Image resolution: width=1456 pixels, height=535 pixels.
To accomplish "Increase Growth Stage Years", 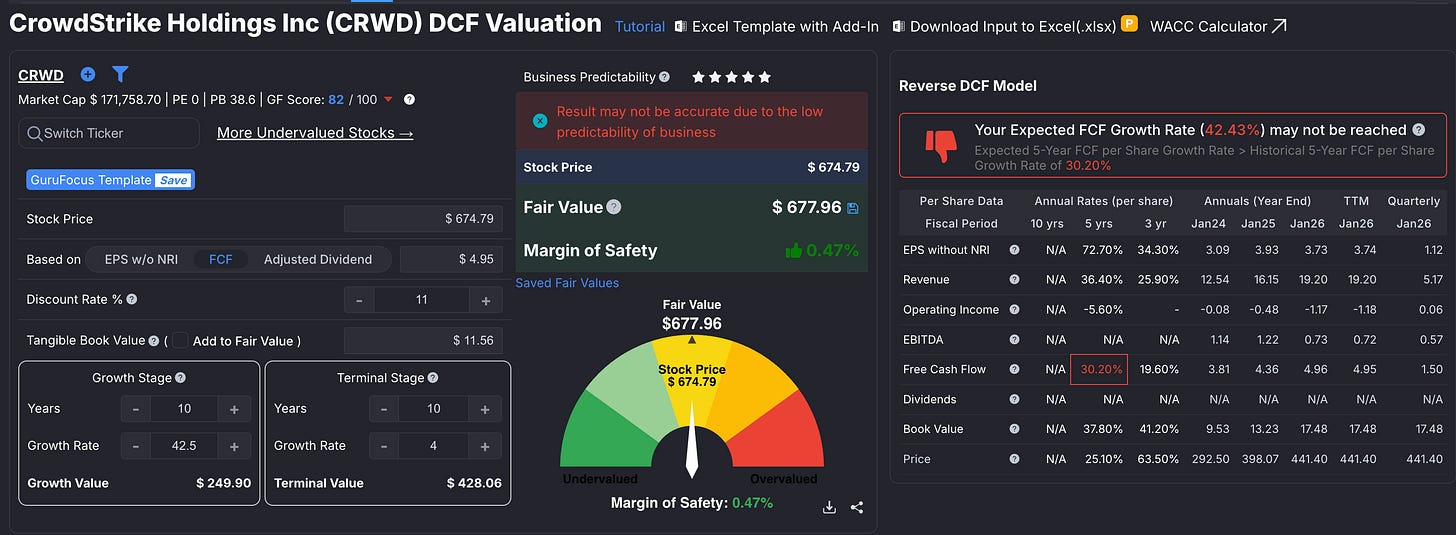I will (x=234, y=408).
